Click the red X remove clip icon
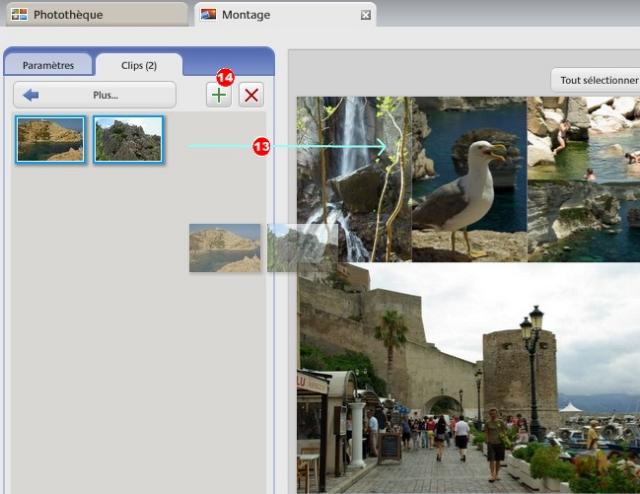Screen dimensions: 640x494 (251, 96)
